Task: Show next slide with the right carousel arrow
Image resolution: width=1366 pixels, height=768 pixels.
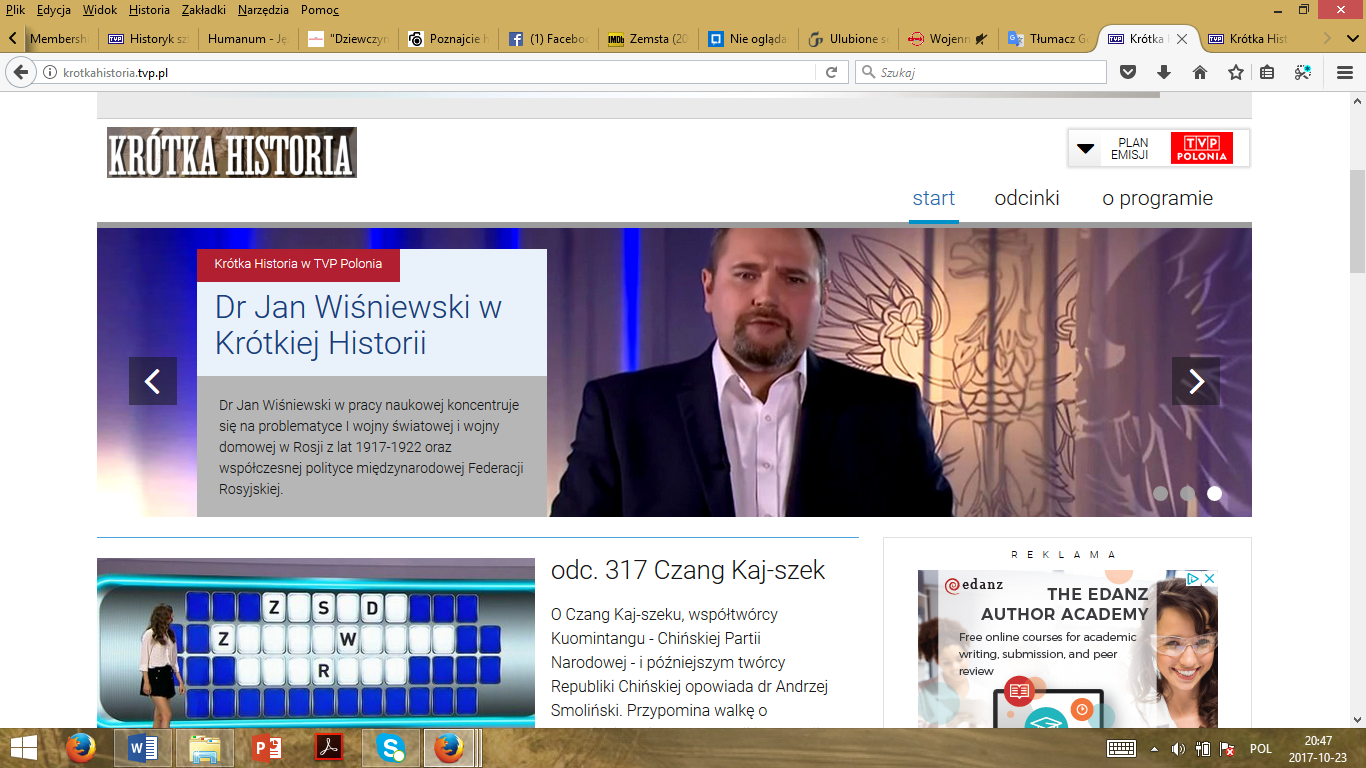Action: [1196, 381]
